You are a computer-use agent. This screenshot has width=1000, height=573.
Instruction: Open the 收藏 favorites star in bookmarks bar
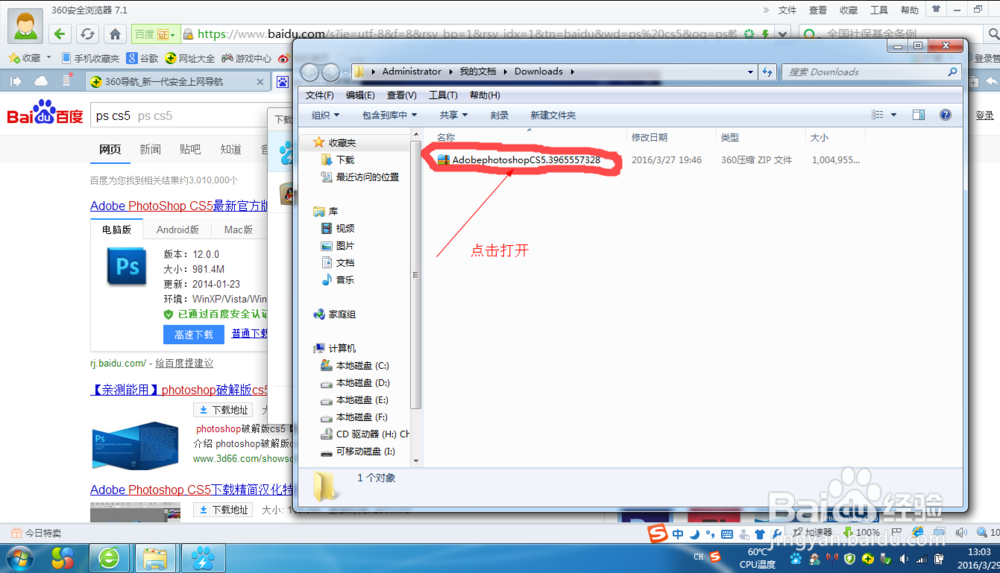point(25,58)
